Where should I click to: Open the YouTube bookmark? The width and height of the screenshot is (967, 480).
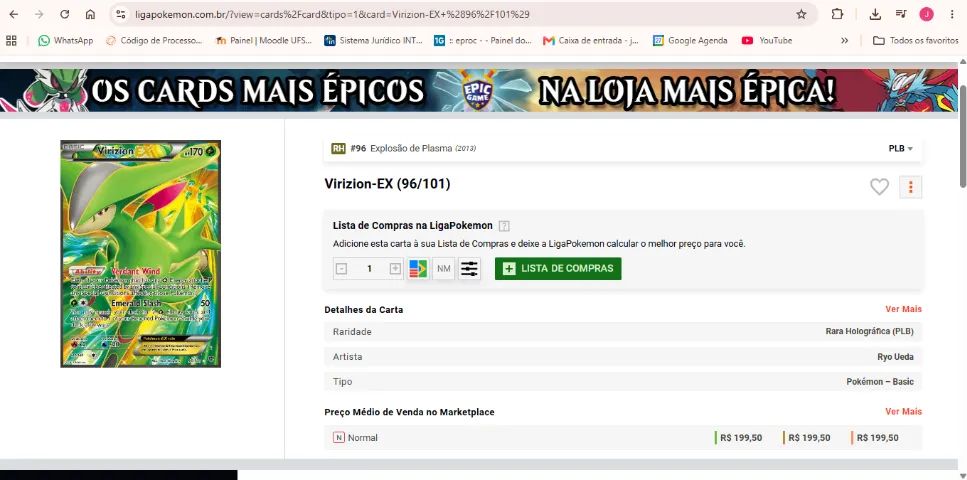pyautogui.click(x=767, y=40)
